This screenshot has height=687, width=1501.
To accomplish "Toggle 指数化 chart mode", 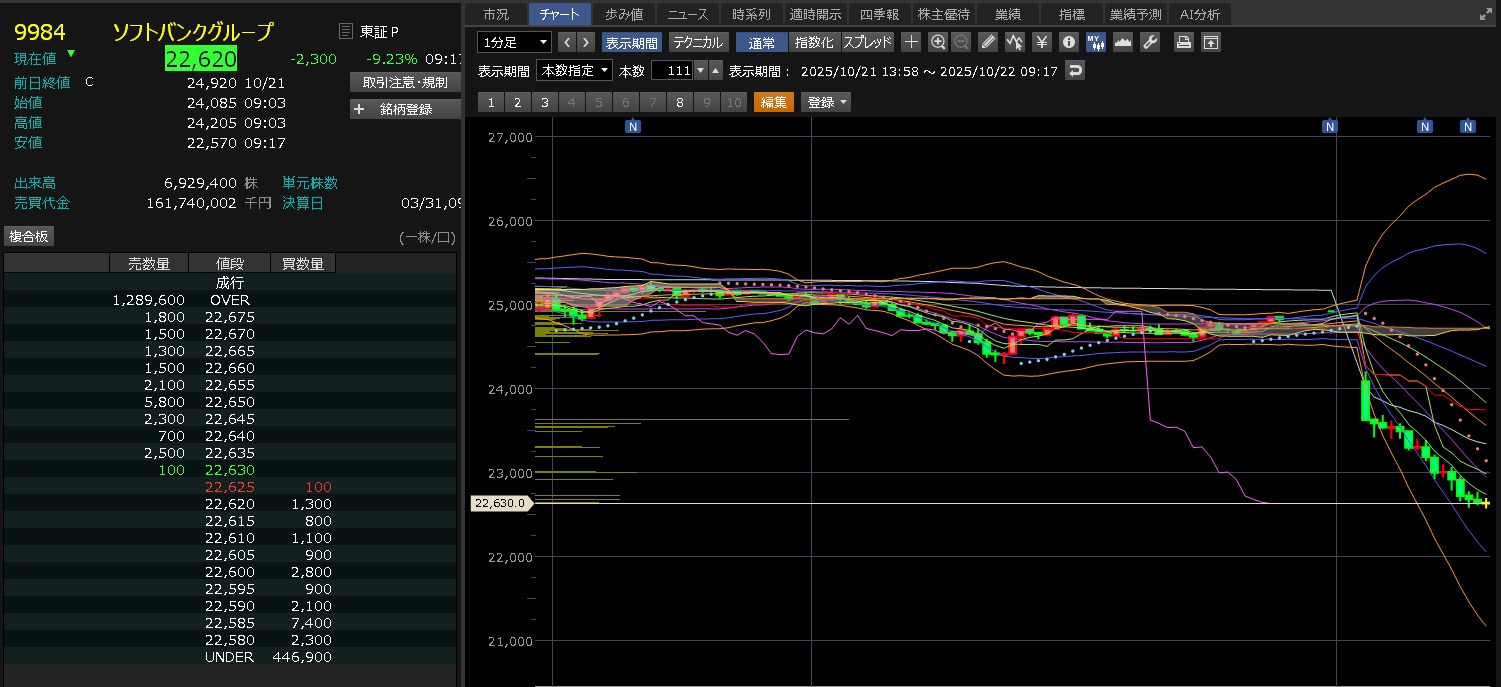I will [x=814, y=42].
